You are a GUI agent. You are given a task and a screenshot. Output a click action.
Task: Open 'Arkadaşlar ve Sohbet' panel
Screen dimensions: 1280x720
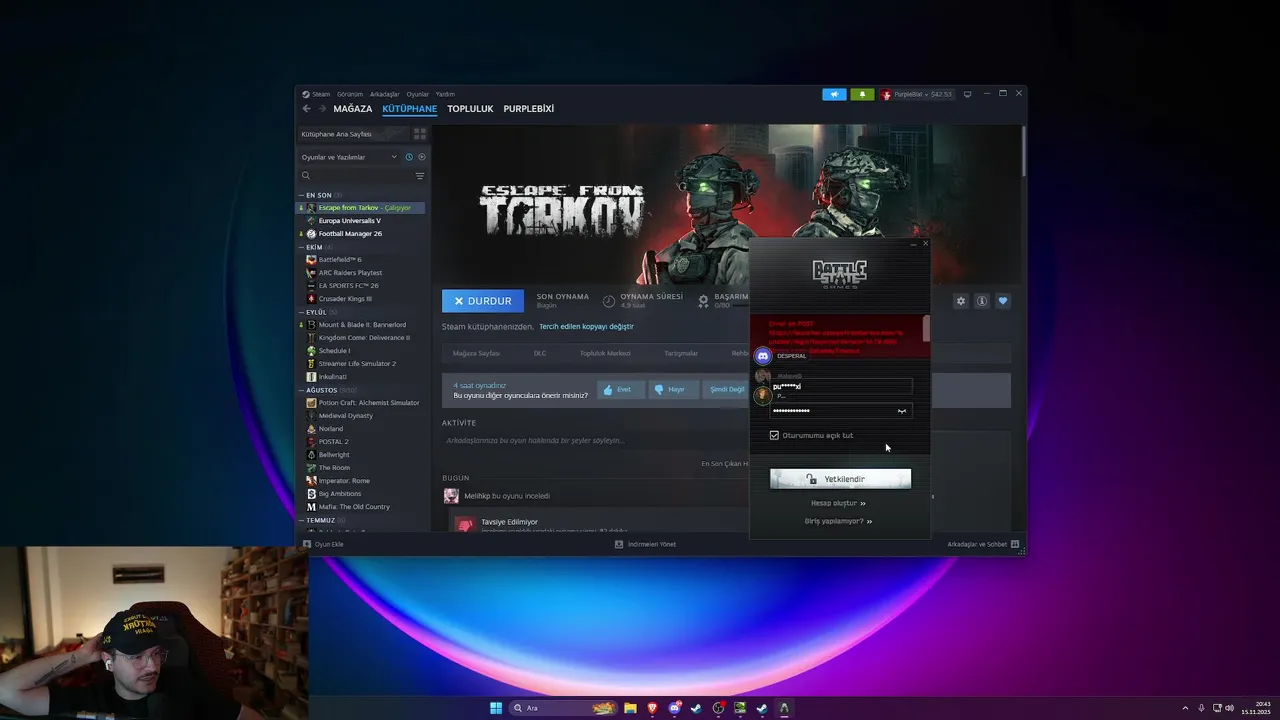(983, 544)
